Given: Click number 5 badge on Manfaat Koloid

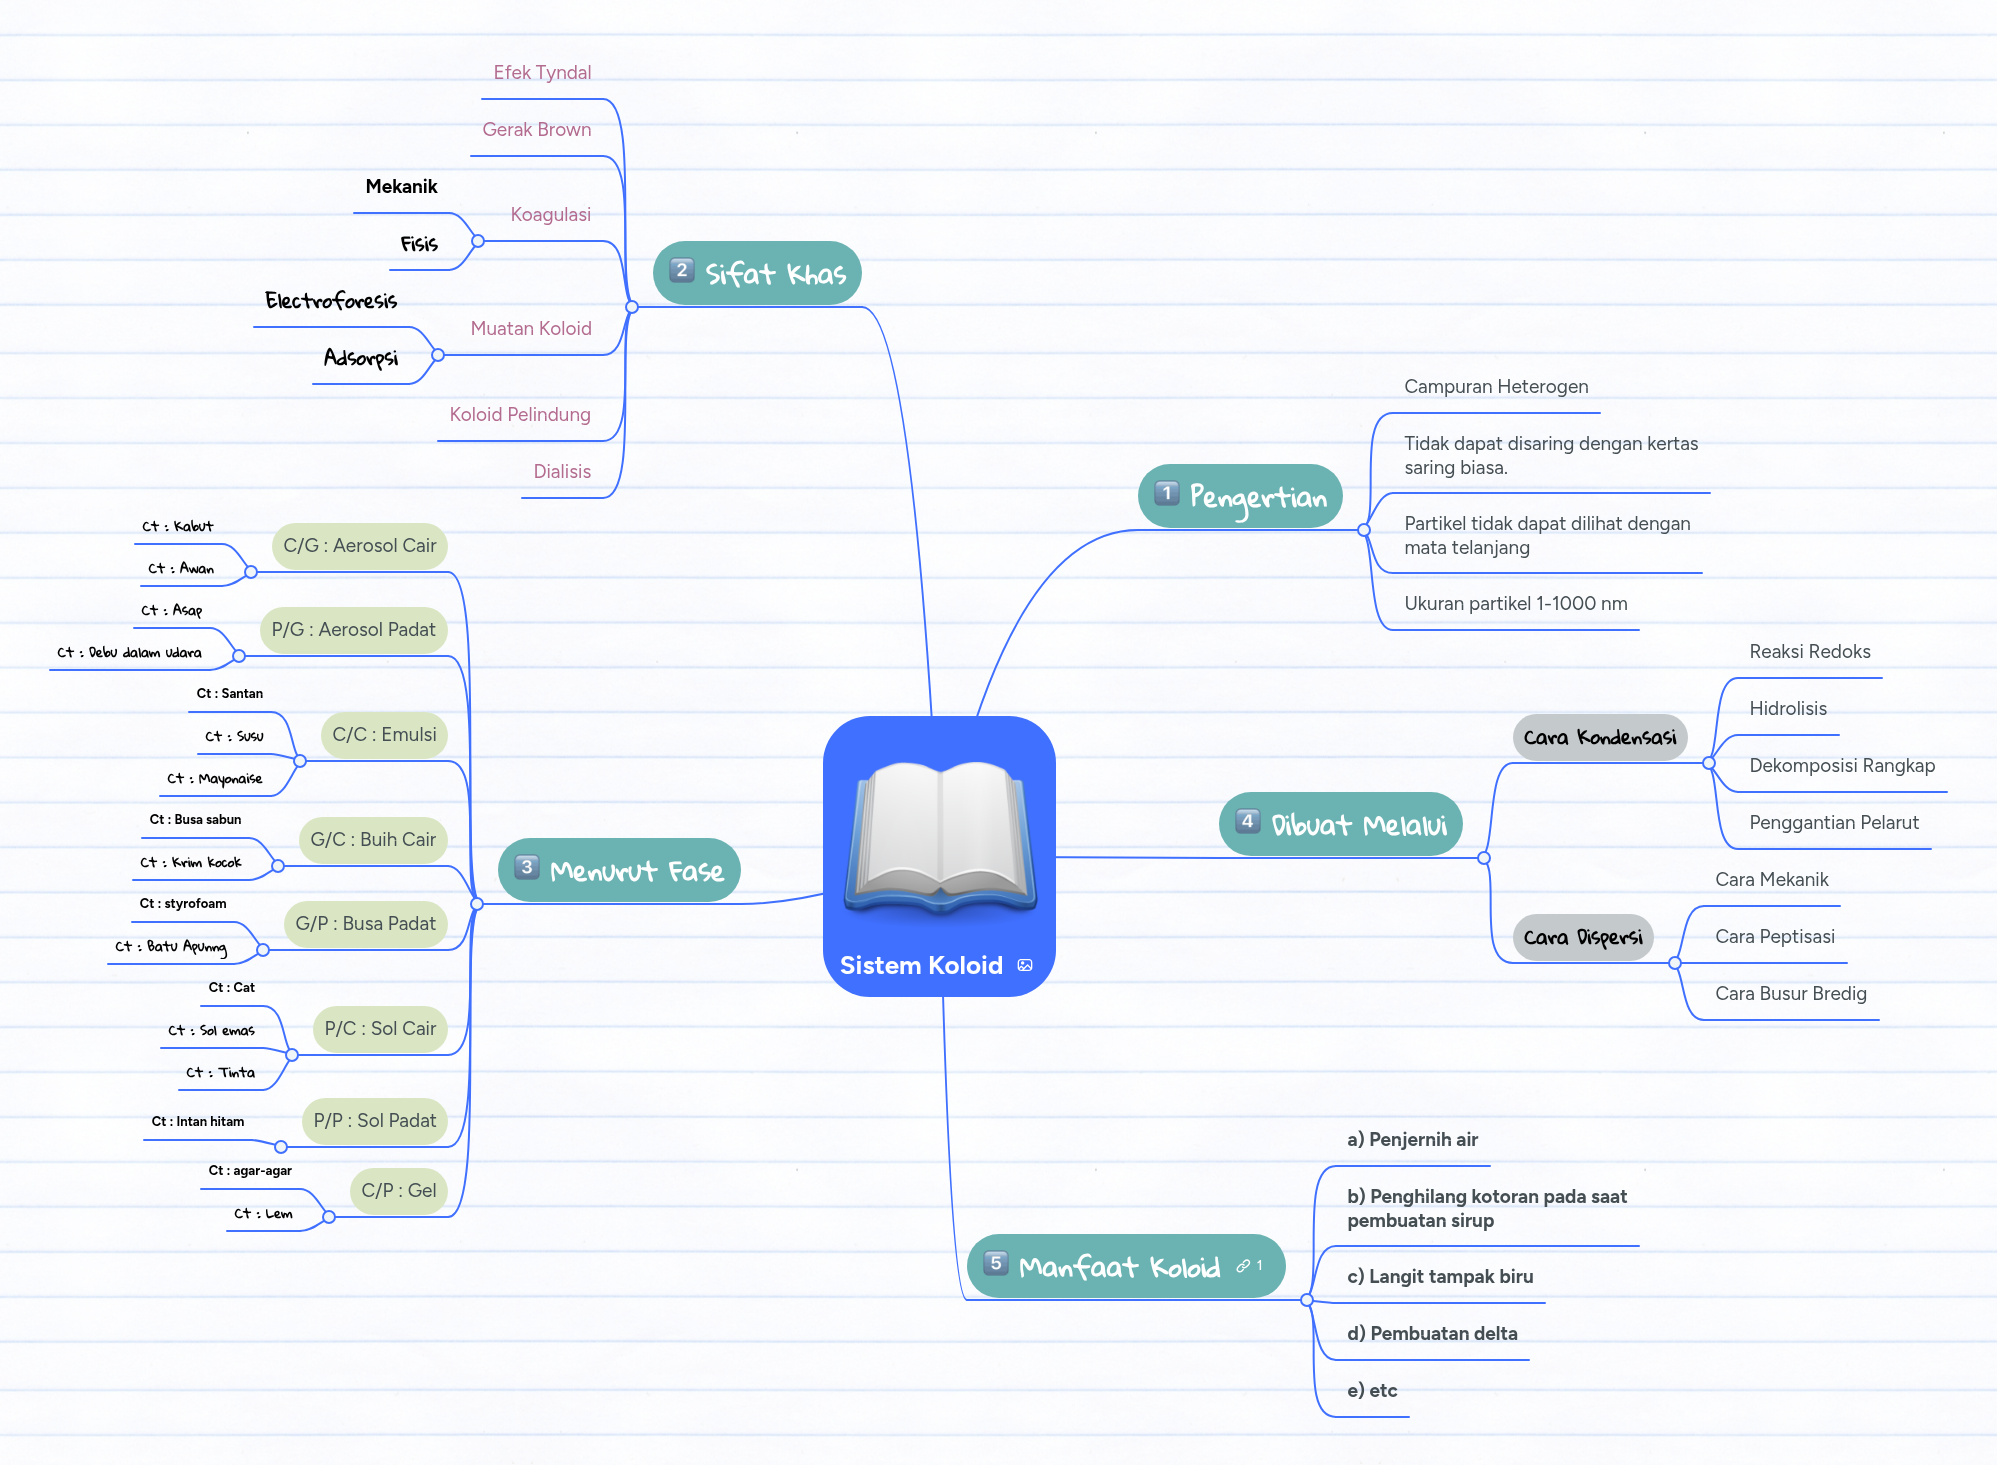Looking at the screenshot, I should pyautogui.click(x=995, y=1263).
